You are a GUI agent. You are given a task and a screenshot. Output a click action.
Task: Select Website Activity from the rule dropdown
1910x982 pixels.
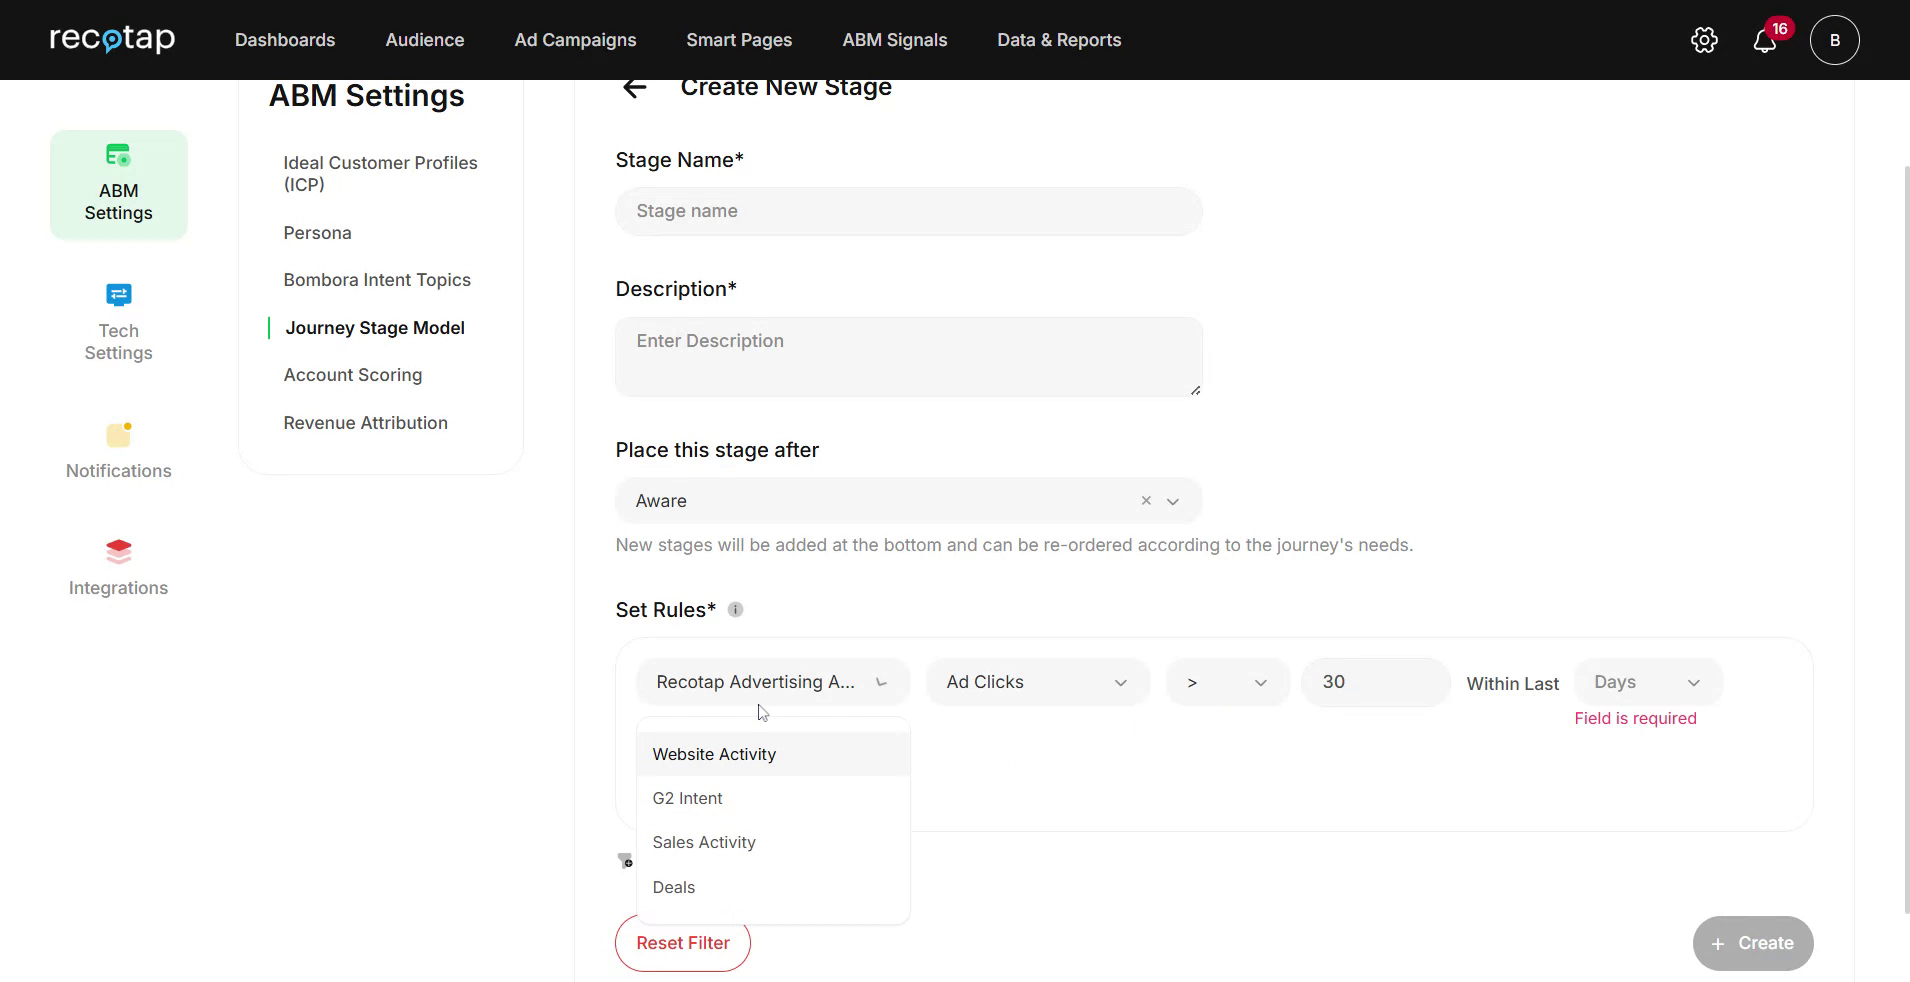click(713, 753)
